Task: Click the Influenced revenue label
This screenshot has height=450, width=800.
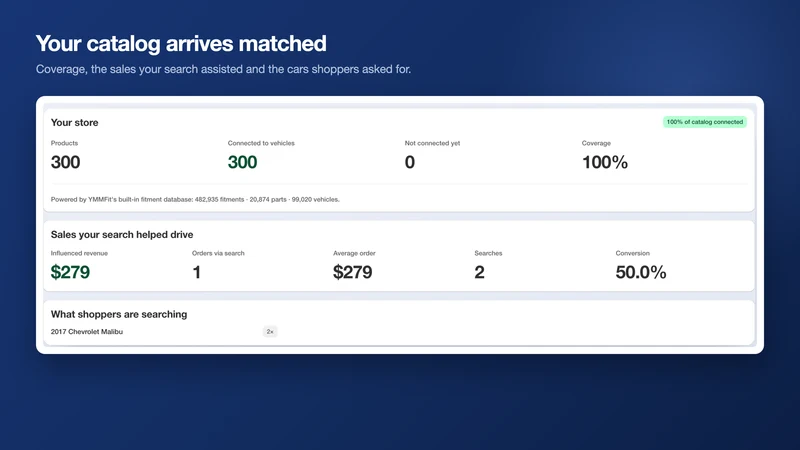Action: tap(79, 253)
